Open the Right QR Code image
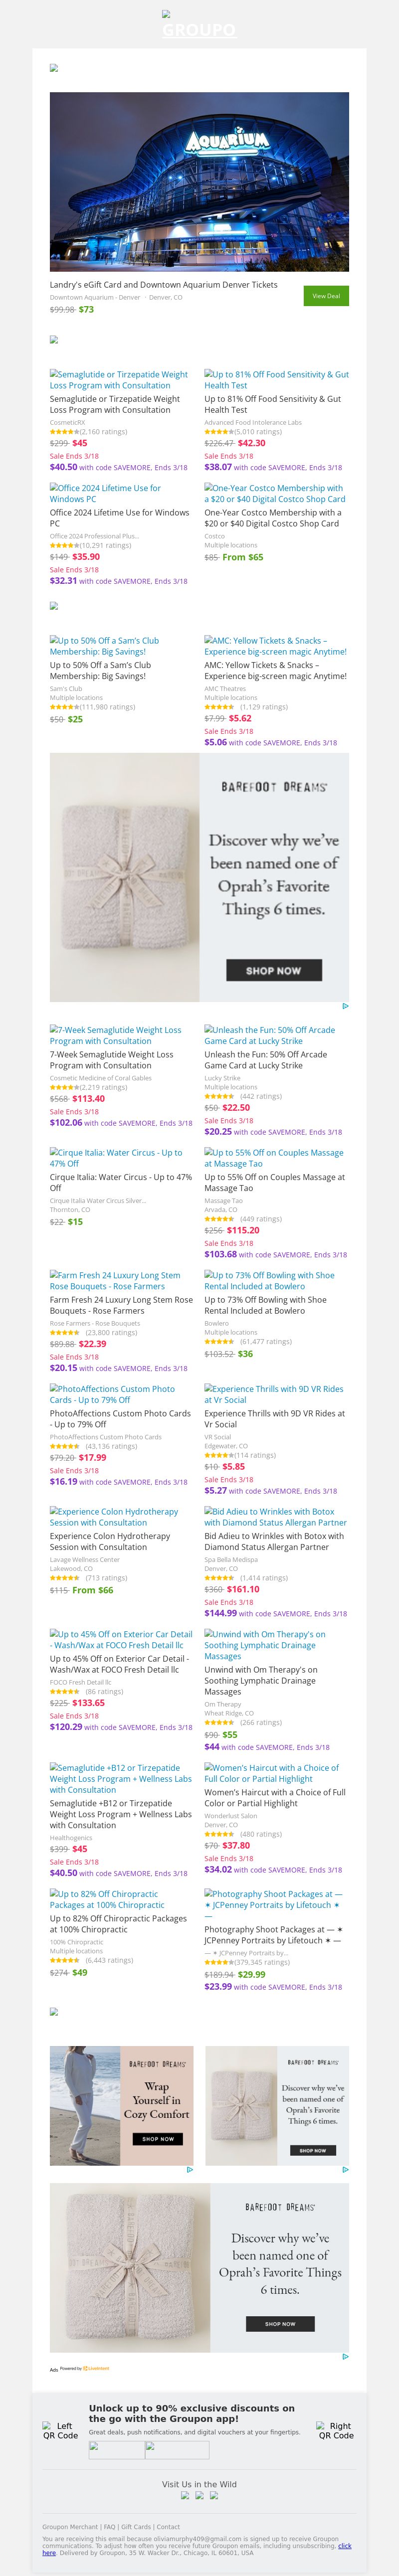 click(336, 2431)
